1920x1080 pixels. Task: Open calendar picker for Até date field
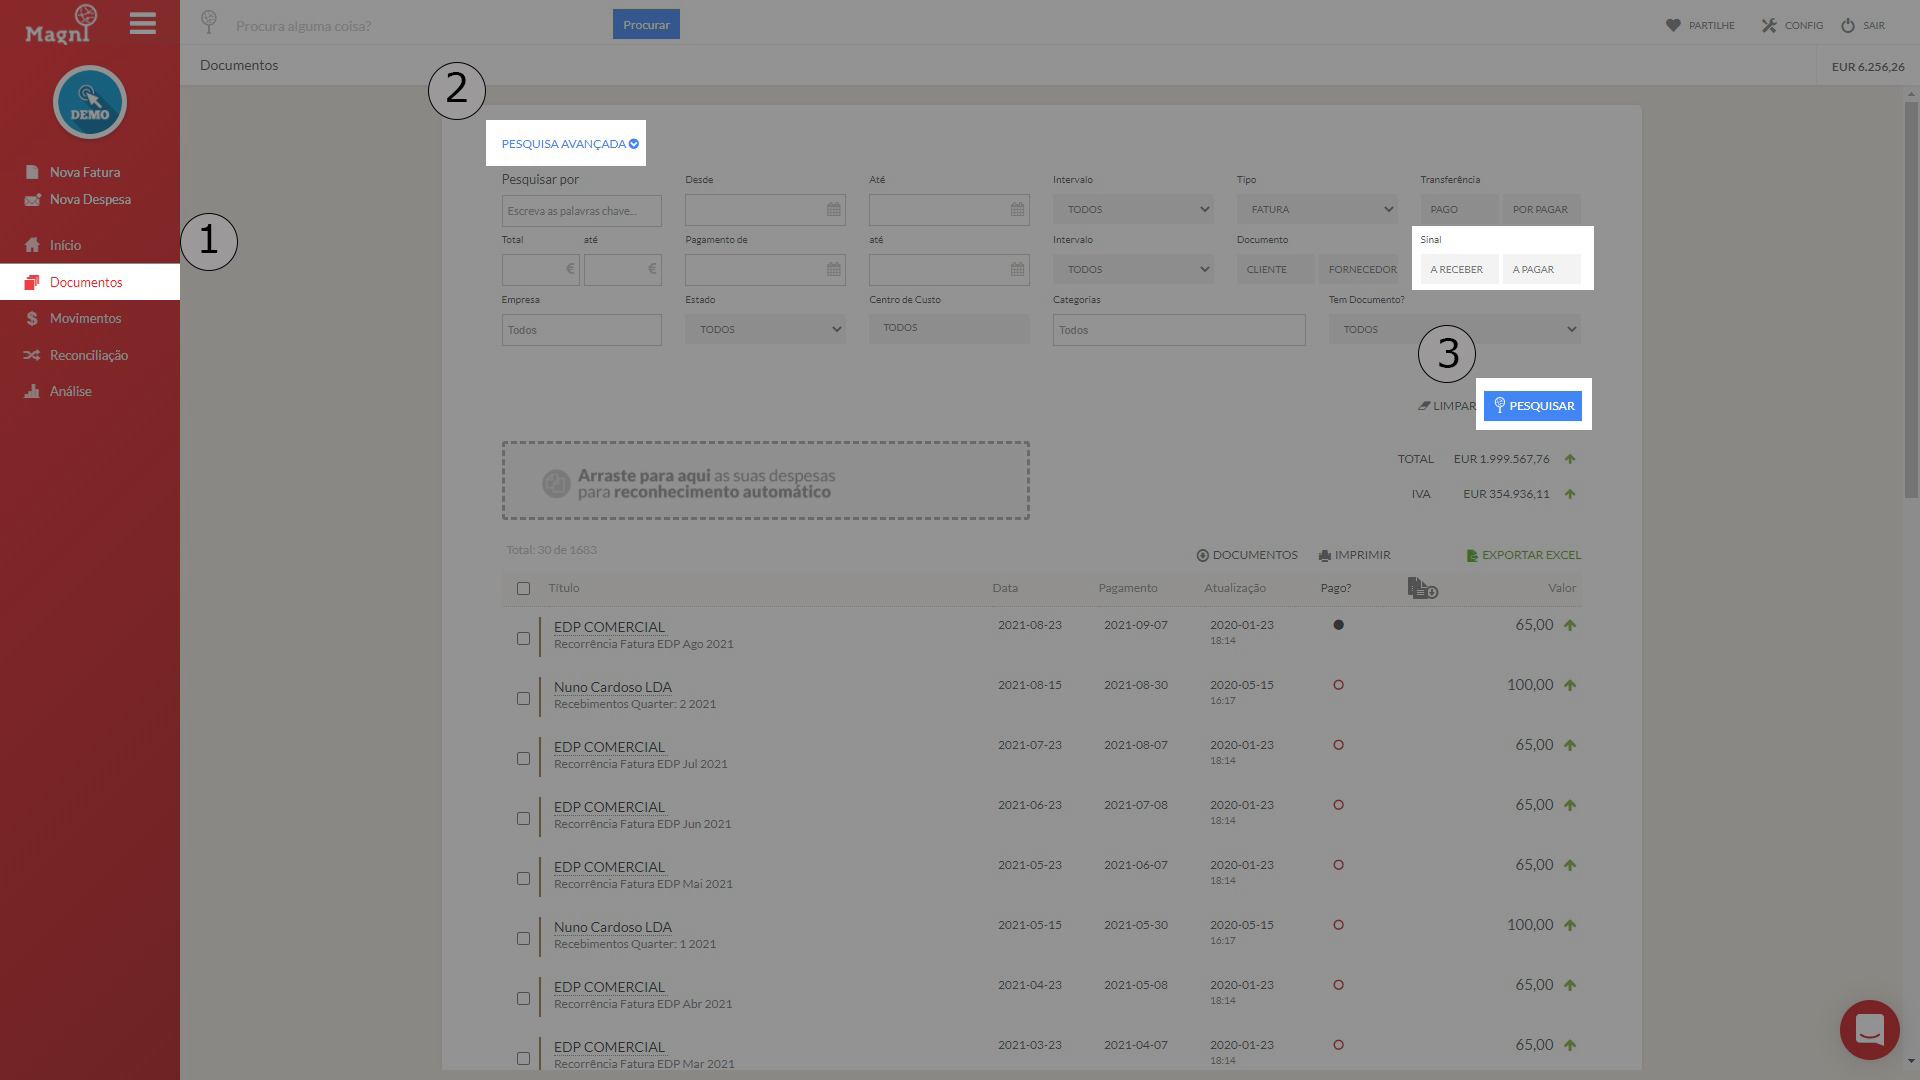tap(1017, 210)
